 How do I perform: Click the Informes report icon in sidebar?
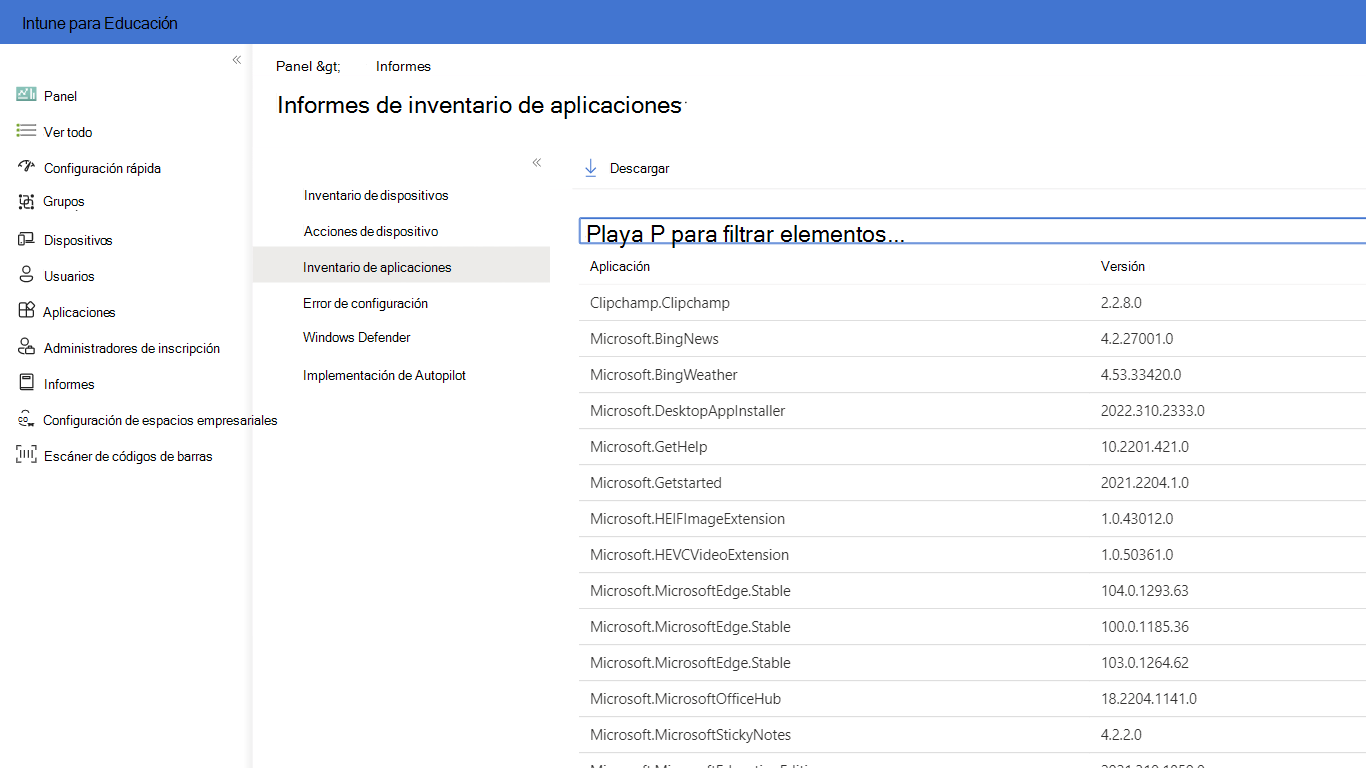(x=26, y=383)
